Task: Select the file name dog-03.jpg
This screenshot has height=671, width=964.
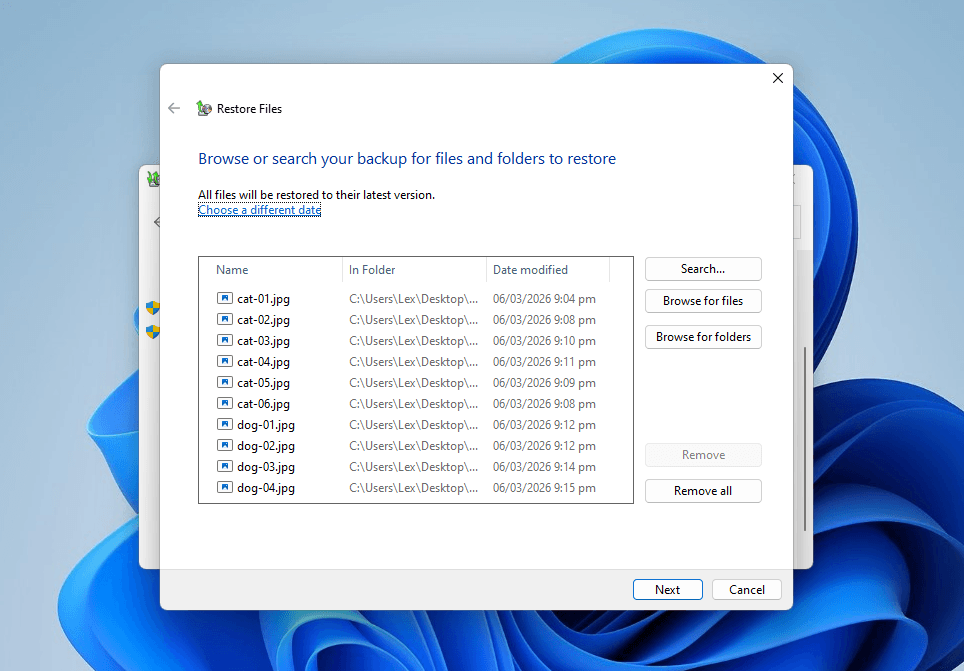Action: [x=266, y=467]
